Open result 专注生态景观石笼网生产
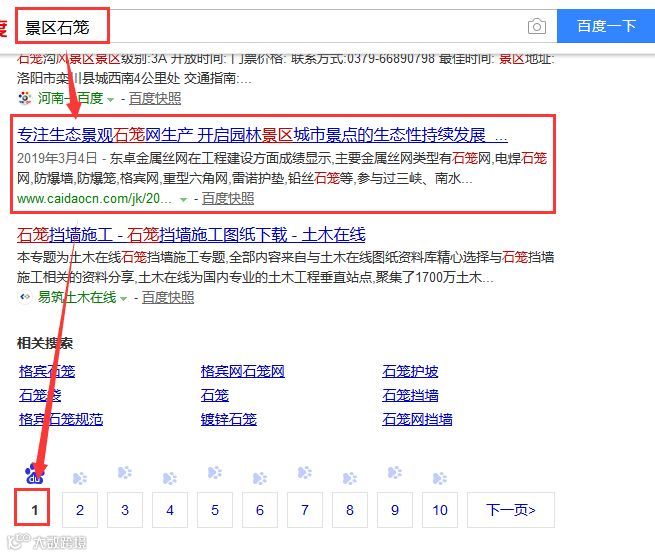 [262, 135]
